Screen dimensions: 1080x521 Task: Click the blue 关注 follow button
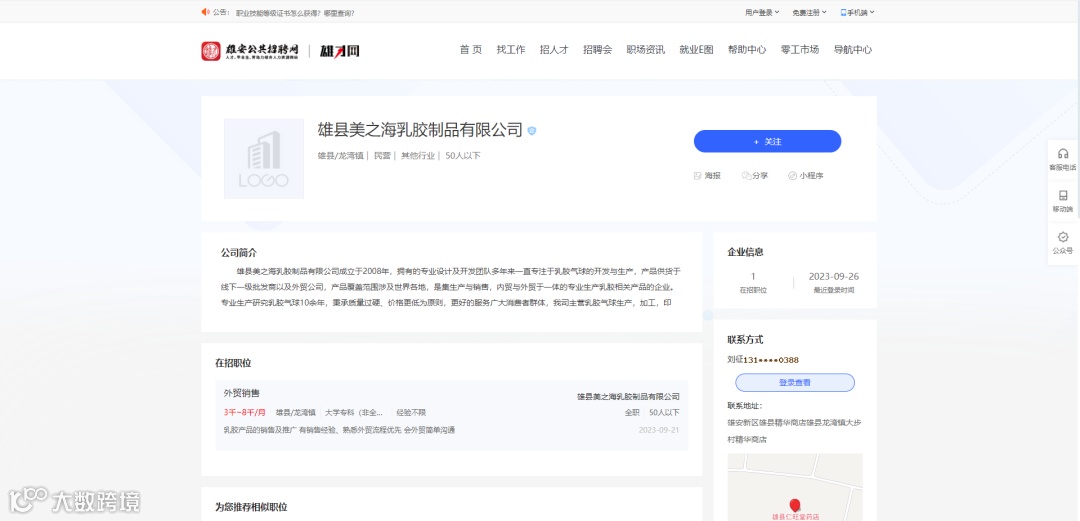[767, 141]
